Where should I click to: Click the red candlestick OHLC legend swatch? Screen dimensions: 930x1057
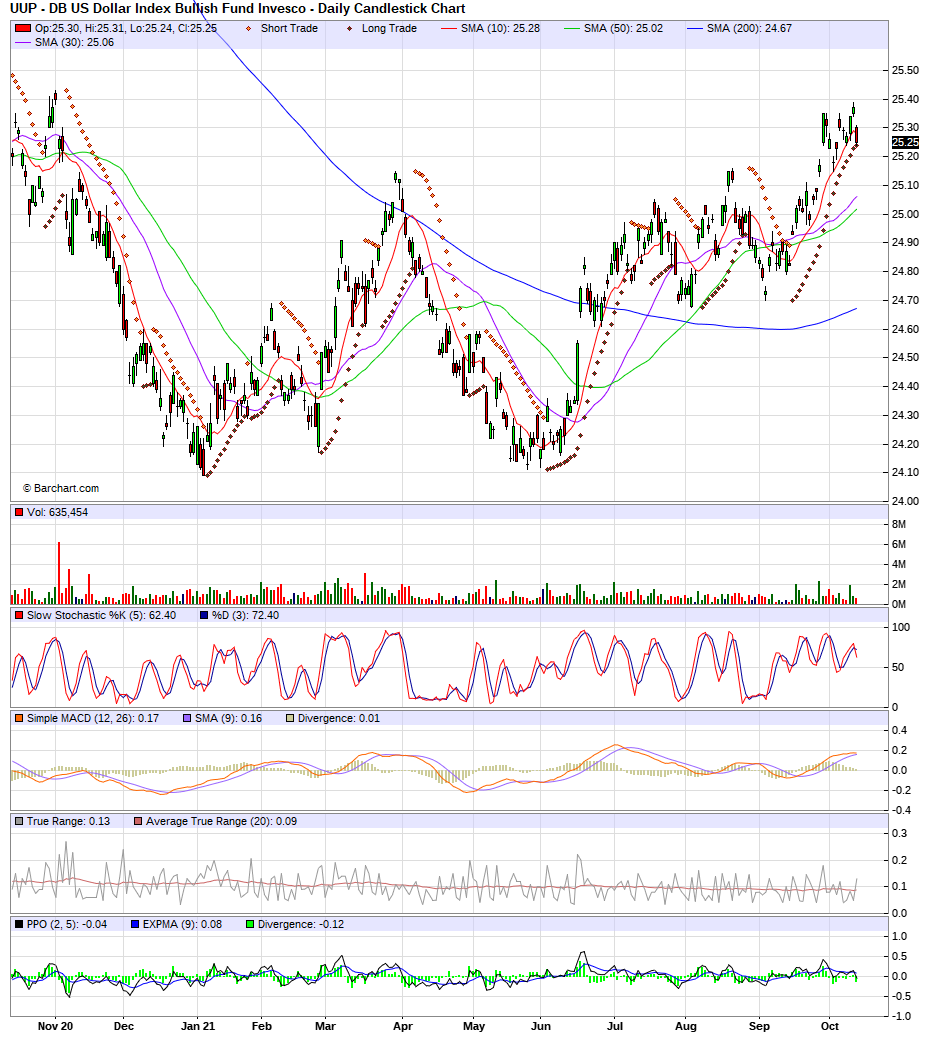click(23, 28)
